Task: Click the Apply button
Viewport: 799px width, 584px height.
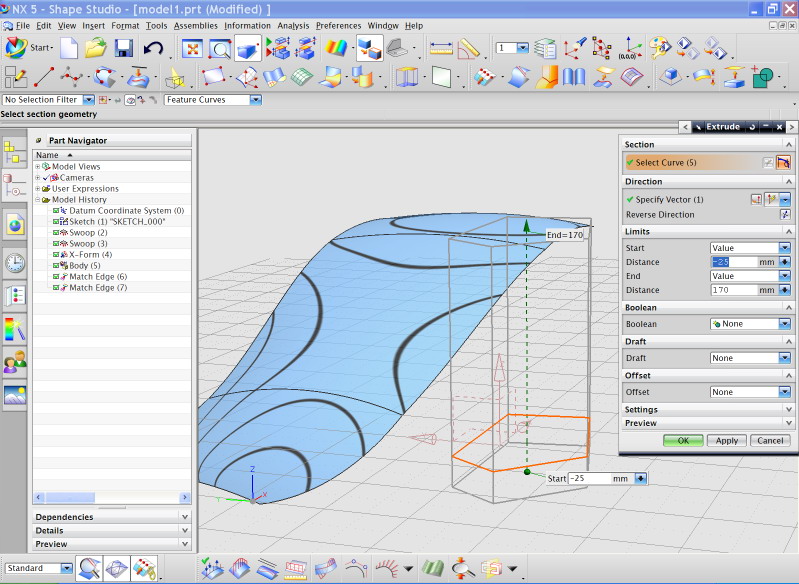Action: [x=727, y=440]
